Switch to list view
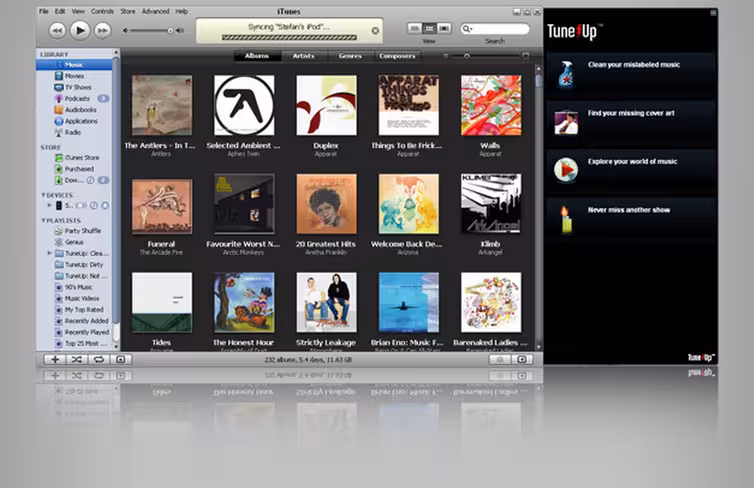 tap(414, 29)
